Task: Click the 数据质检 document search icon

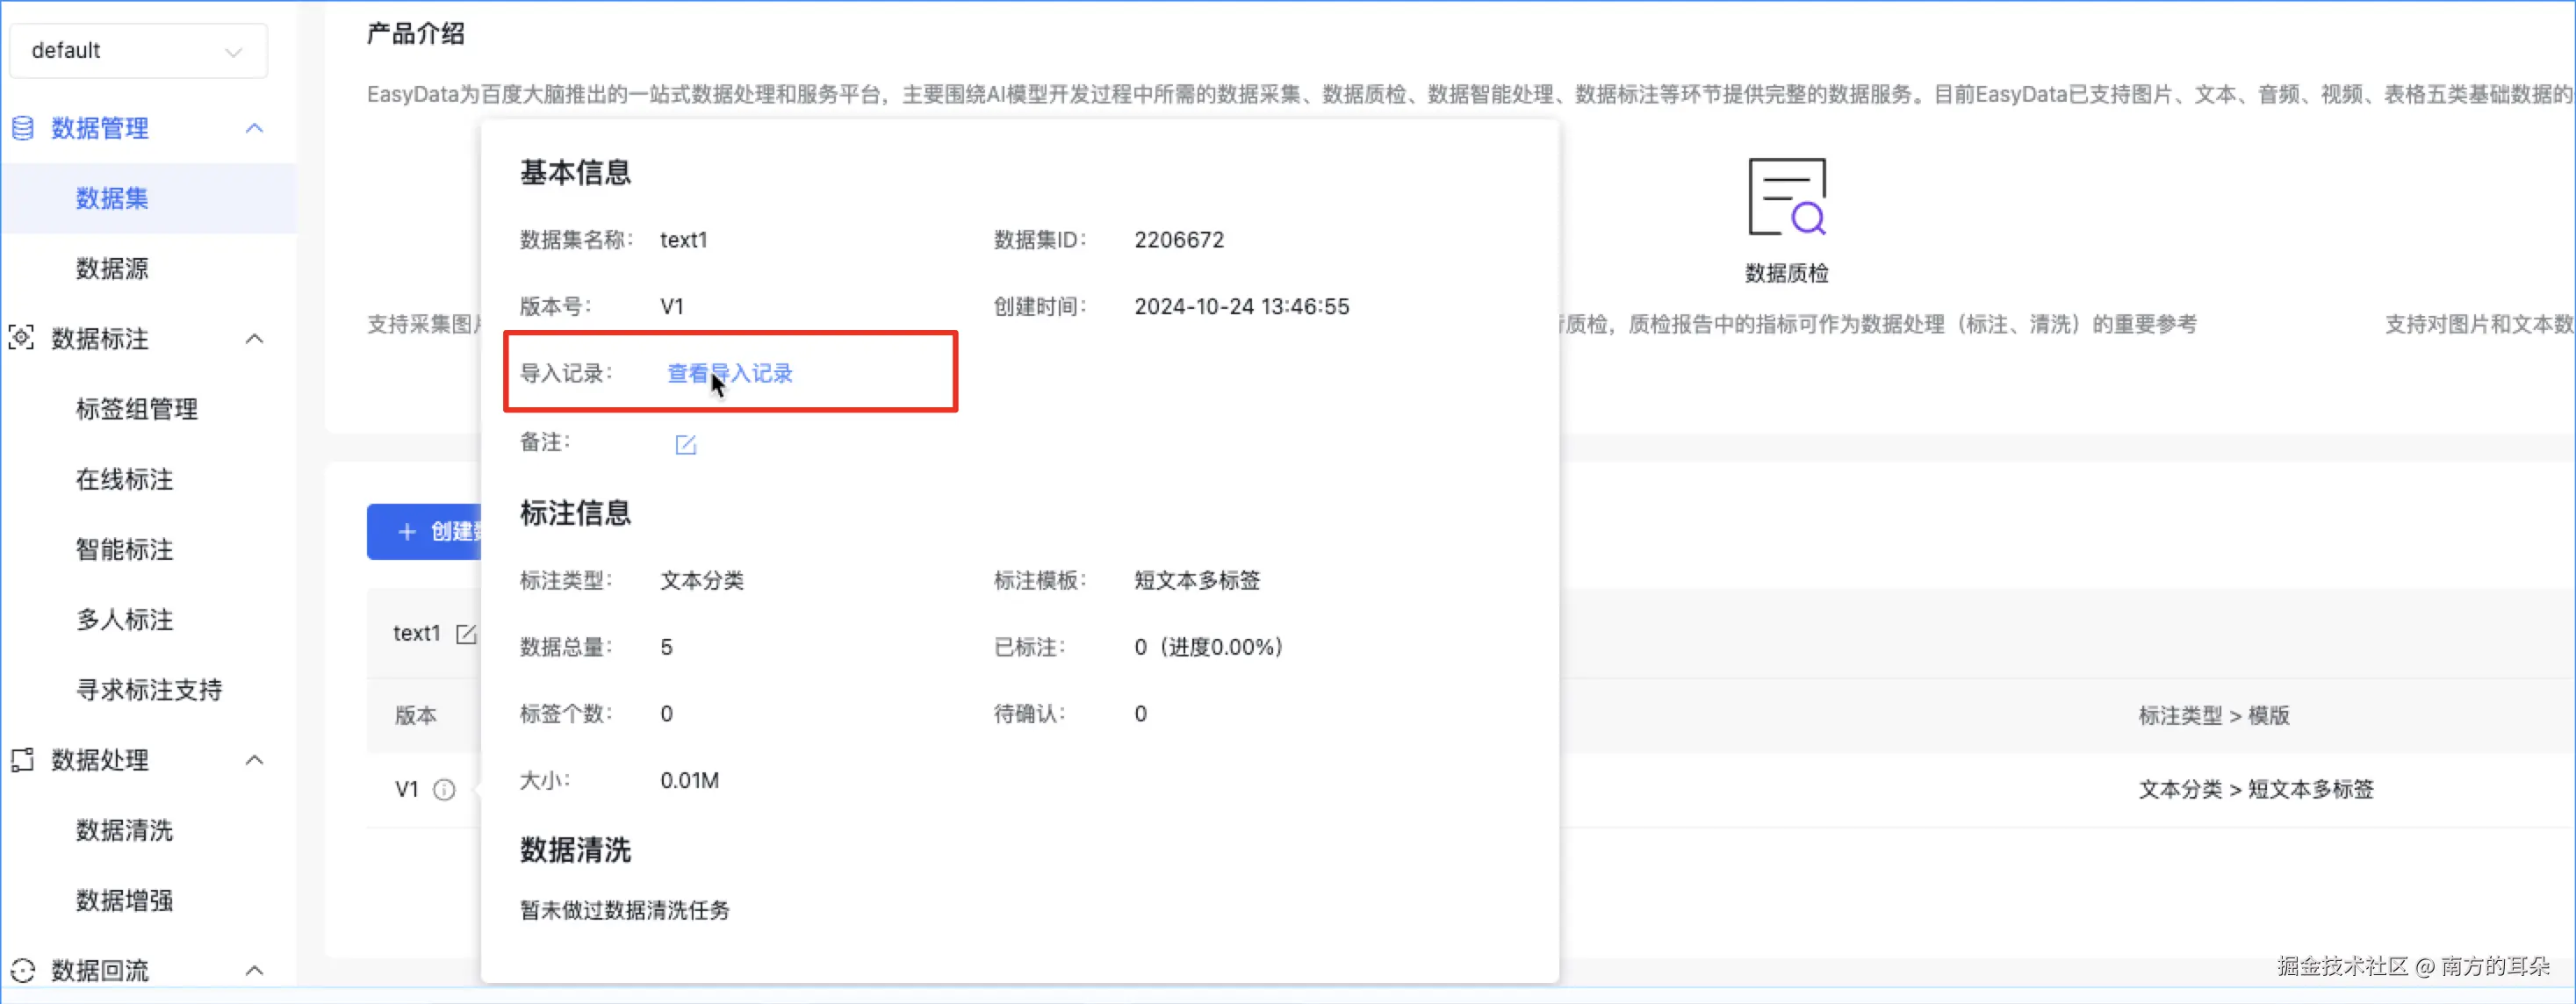Action: pyautogui.click(x=1786, y=197)
